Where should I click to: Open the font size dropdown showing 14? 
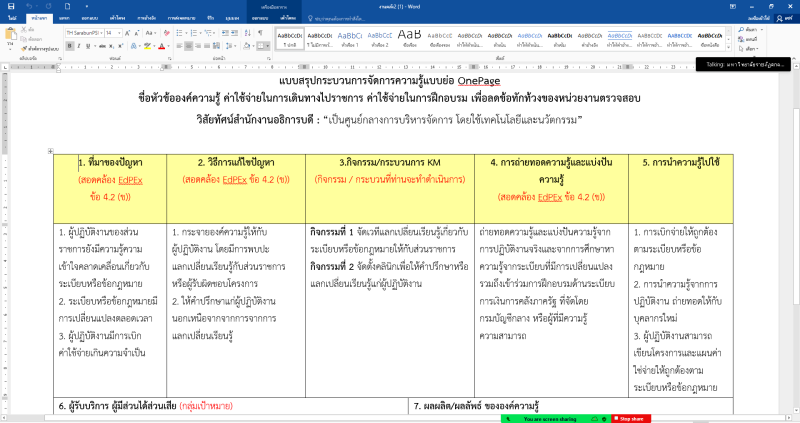(x=114, y=34)
